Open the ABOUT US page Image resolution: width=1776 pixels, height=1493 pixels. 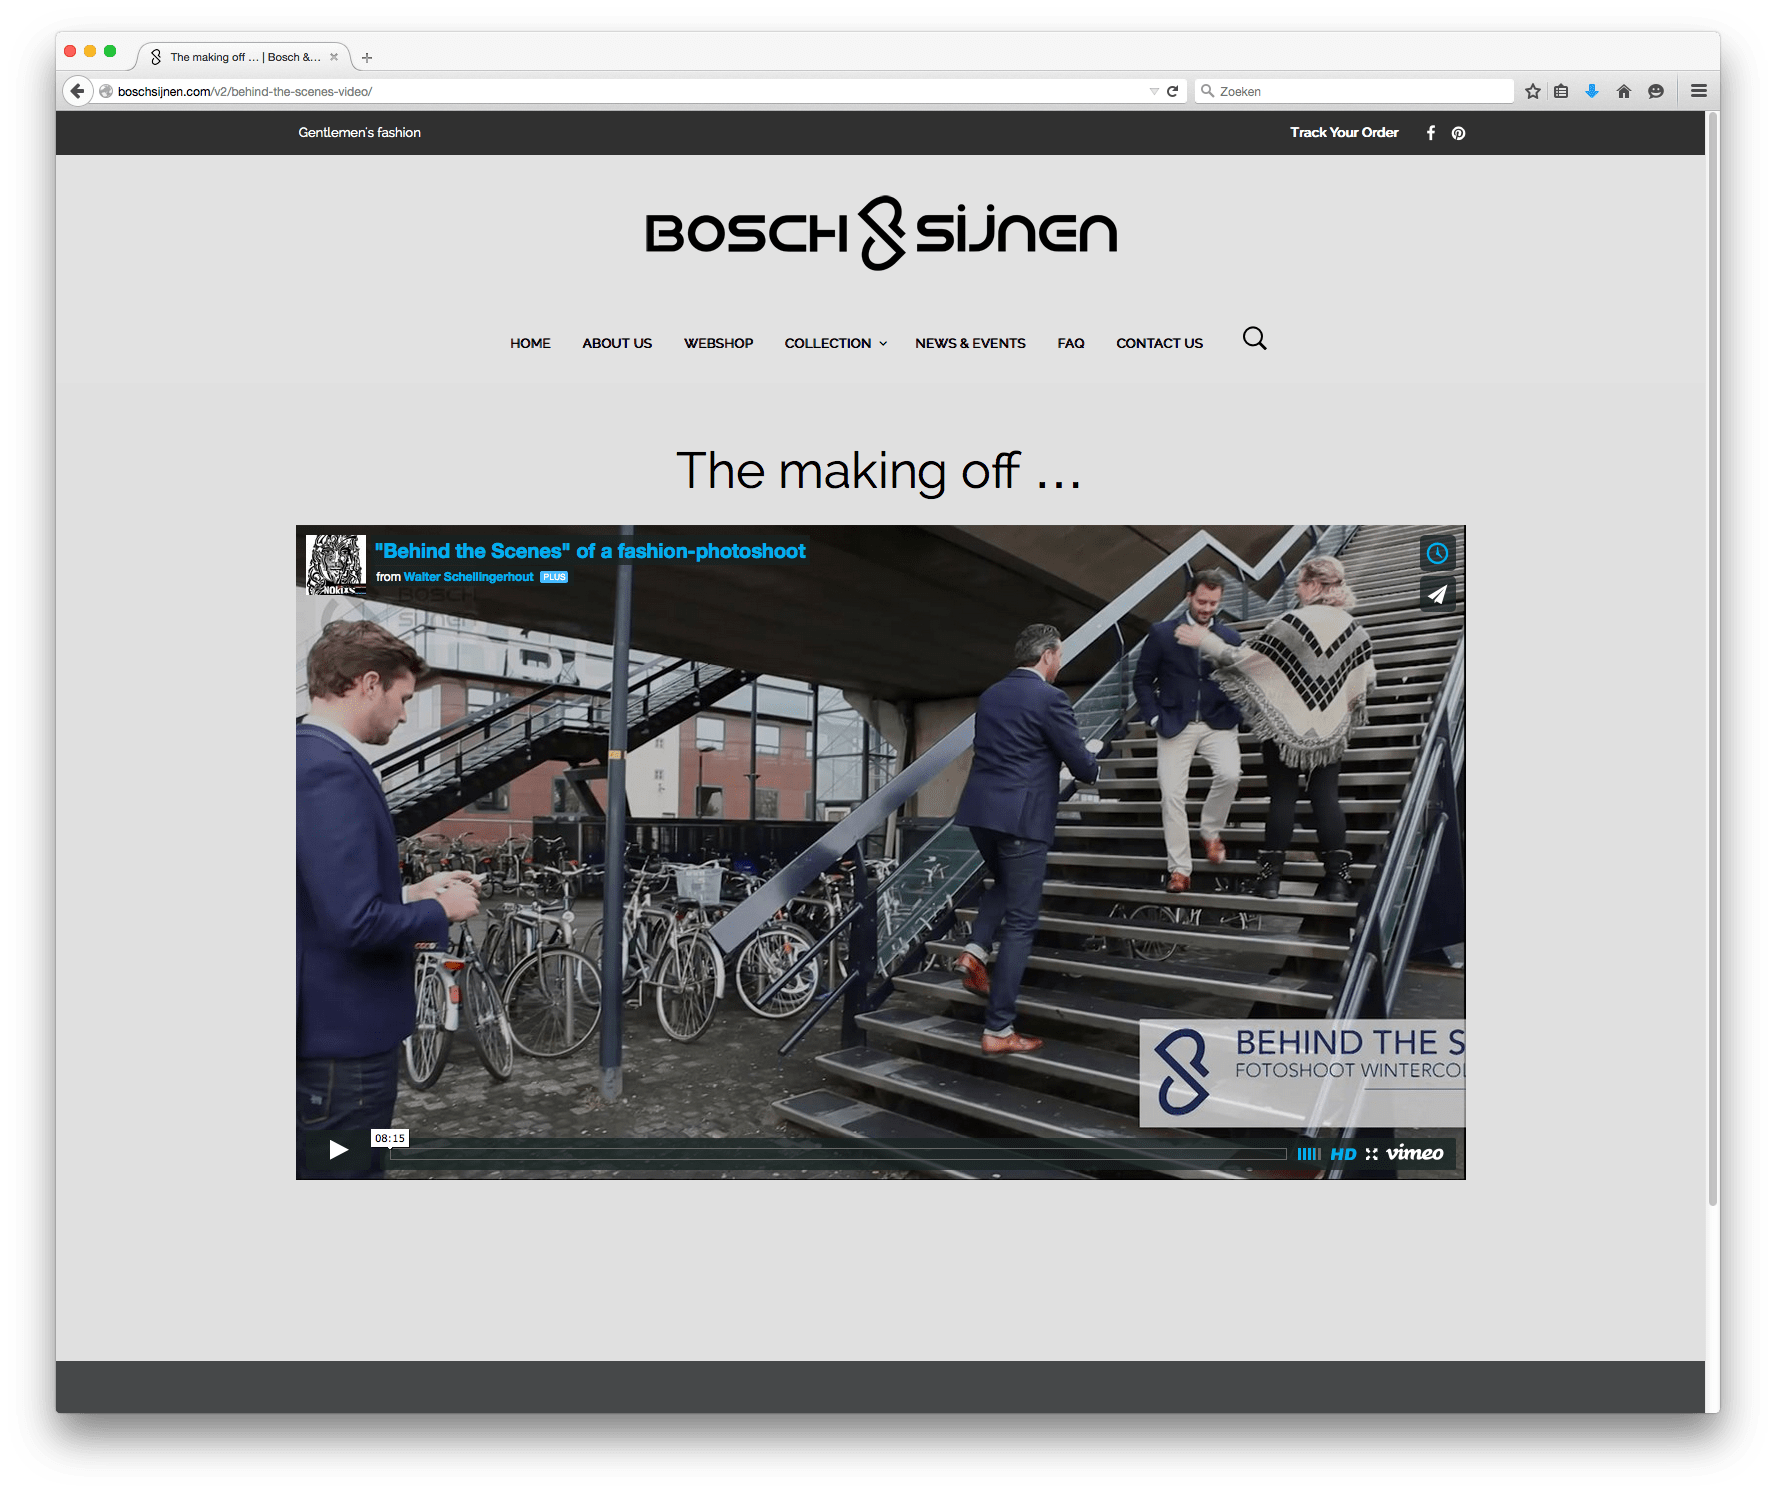[x=617, y=343]
